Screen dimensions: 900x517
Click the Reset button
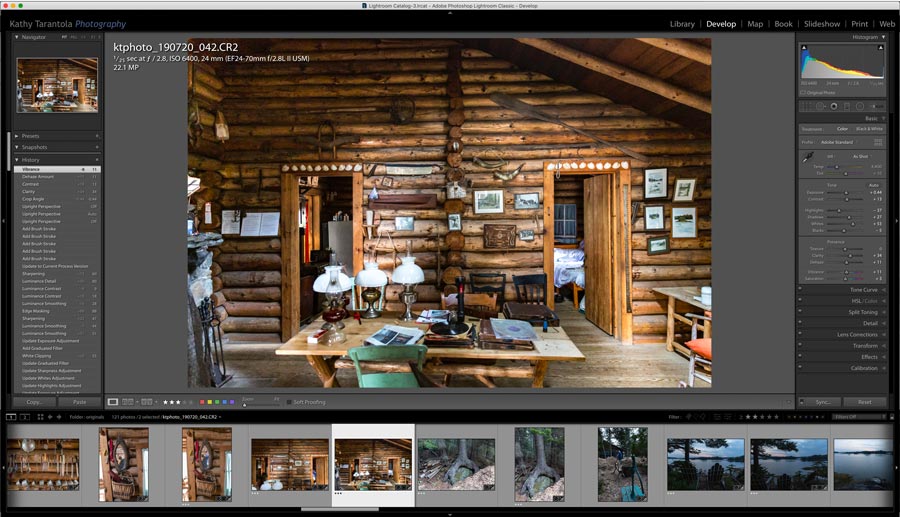click(x=864, y=402)
